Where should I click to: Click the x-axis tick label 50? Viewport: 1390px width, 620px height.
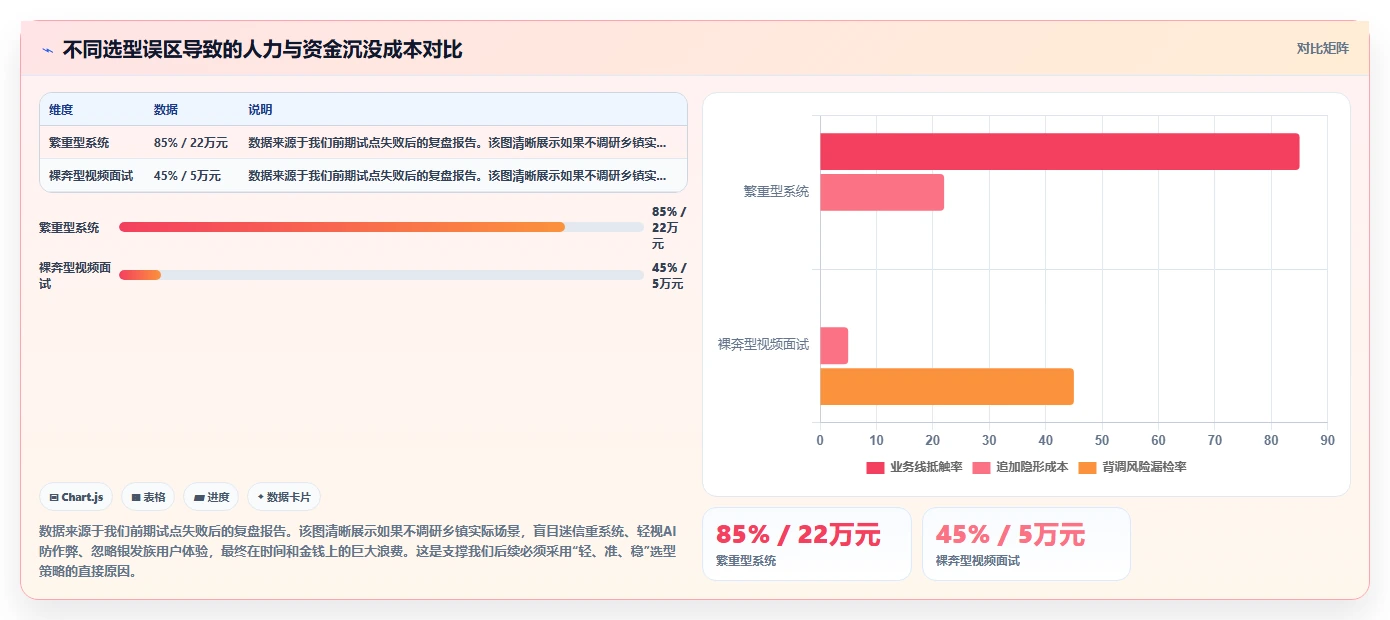coord(1102,440)
